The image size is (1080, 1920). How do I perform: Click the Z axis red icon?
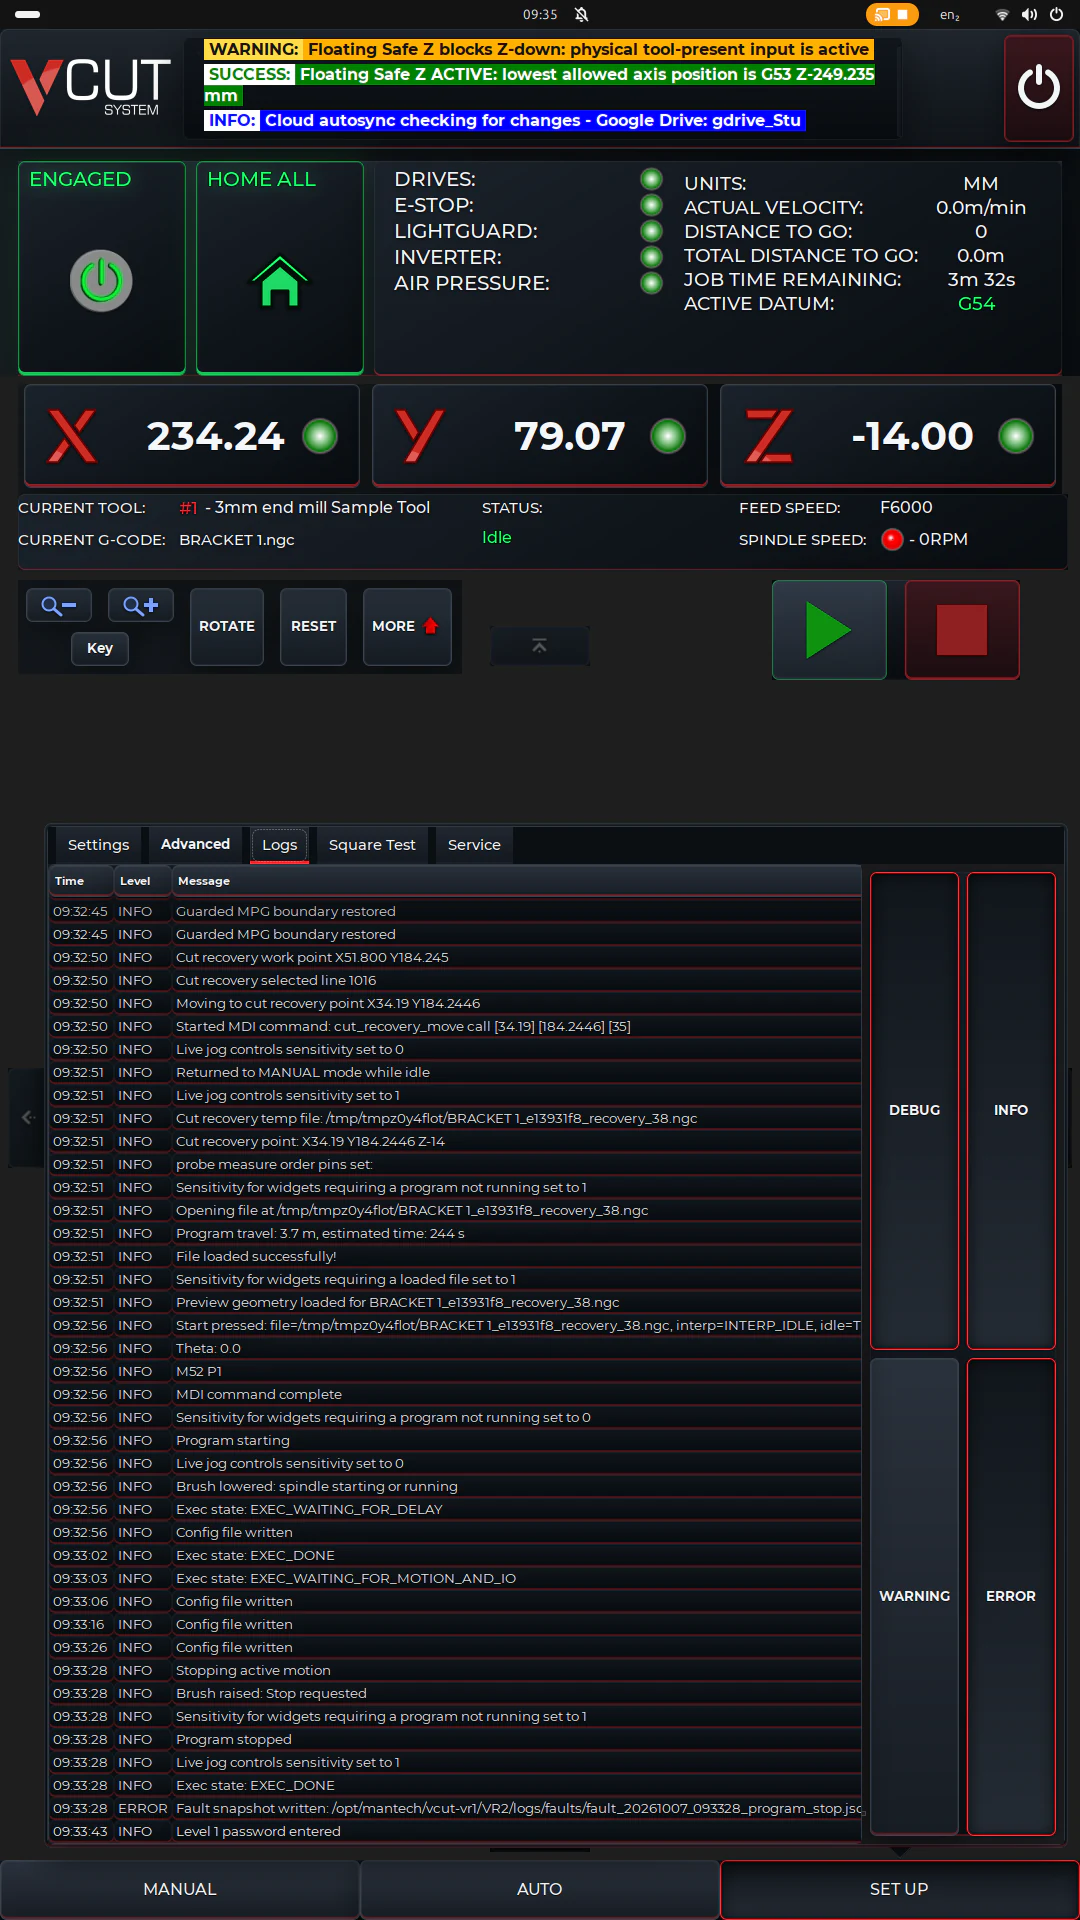768,436
